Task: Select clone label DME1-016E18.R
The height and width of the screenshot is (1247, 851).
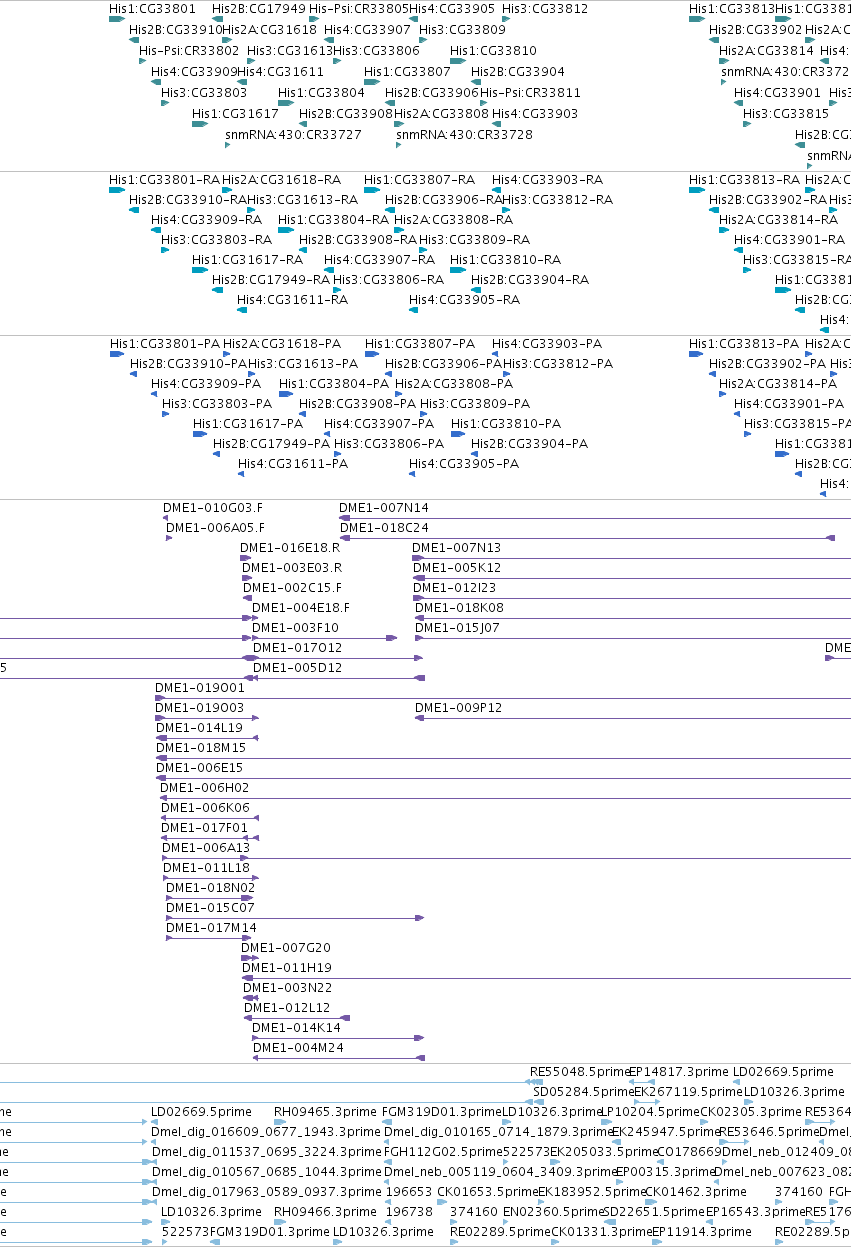Action: 290,548
